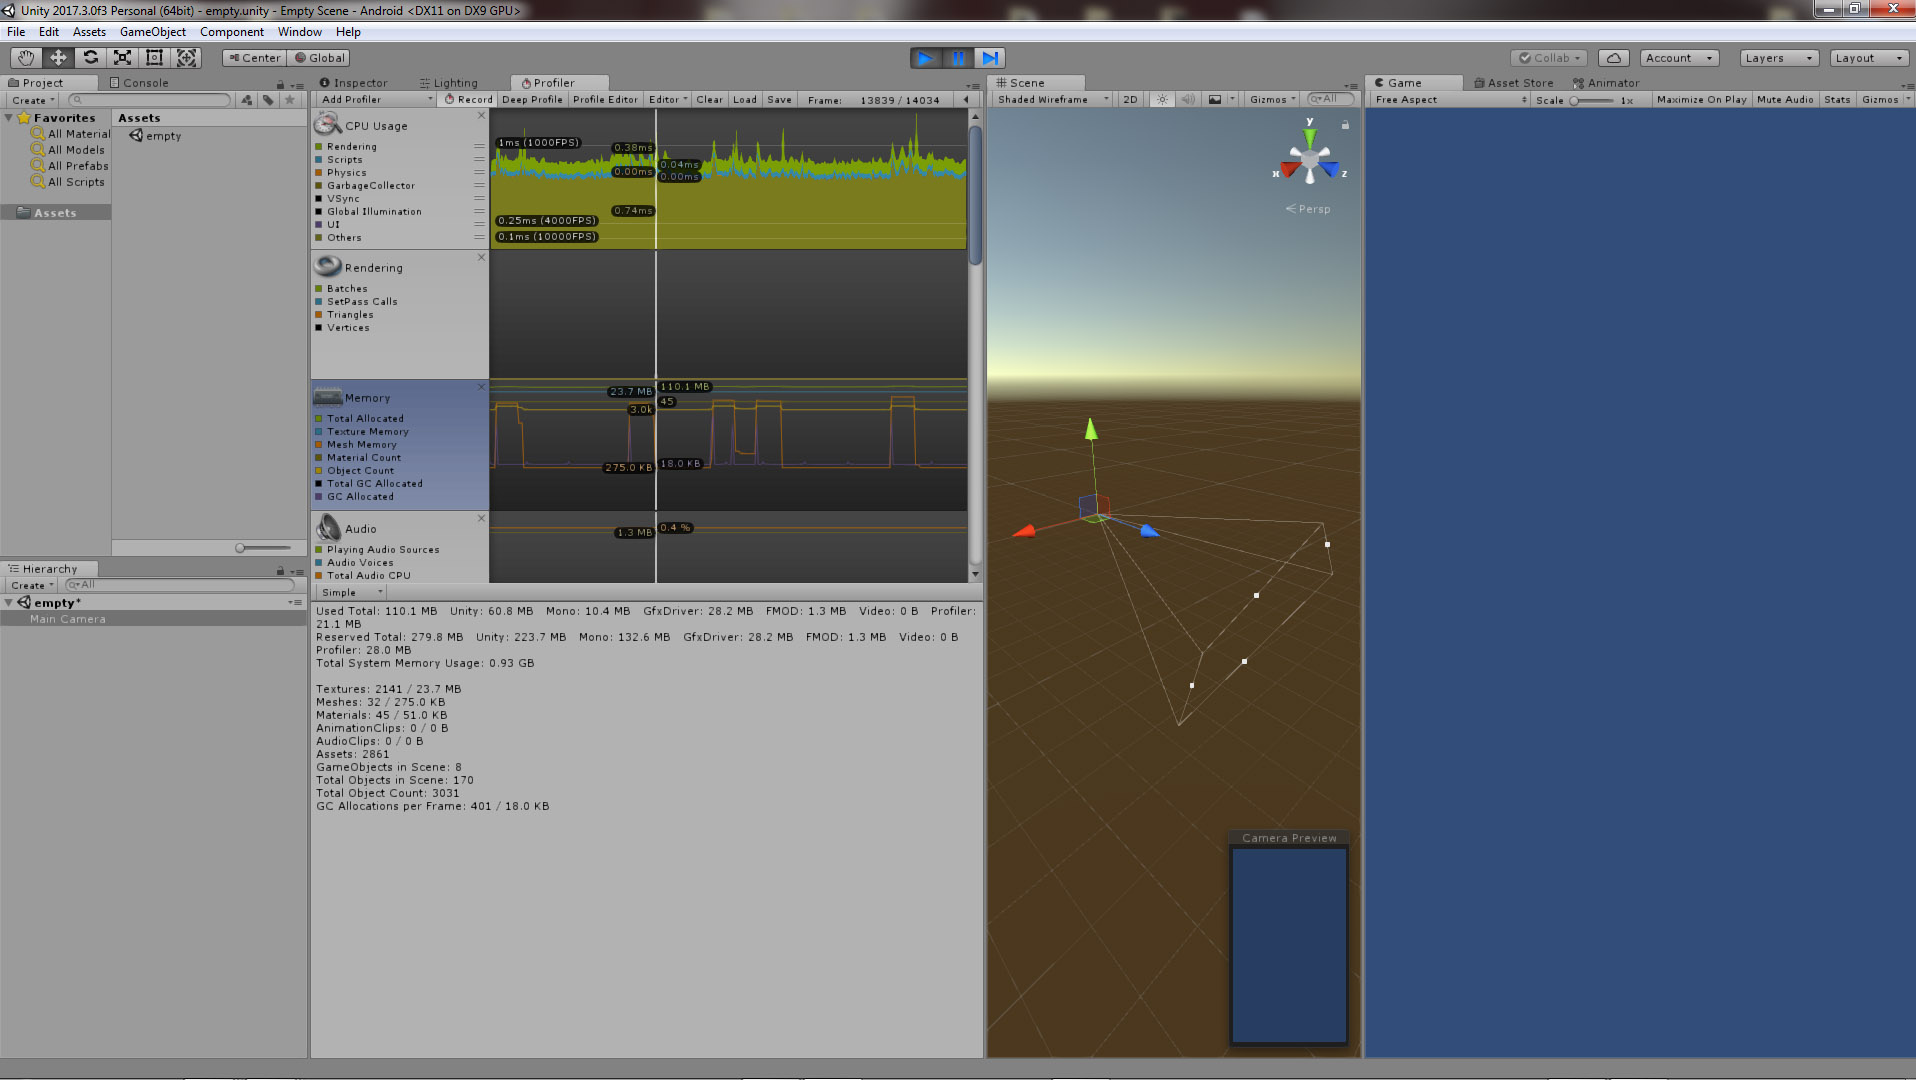Open Layout dropdown
Viewport: 1916px width, 1080px height.
point(1869,58)
